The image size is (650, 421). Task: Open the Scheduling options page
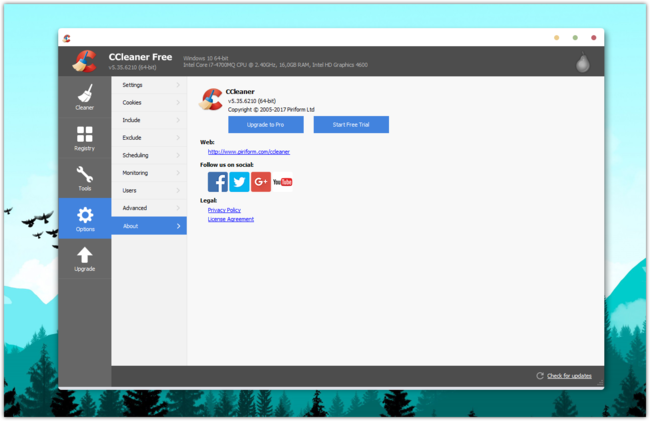point(149,155)
